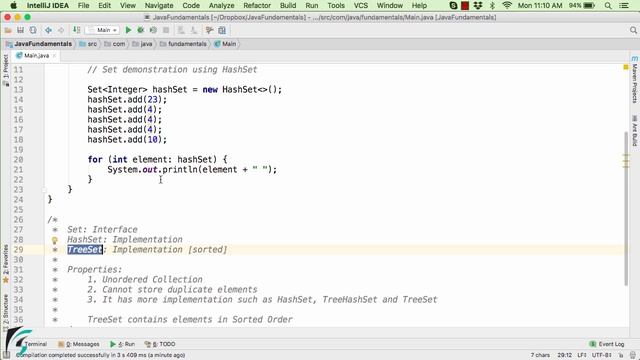Open the Ant Build side panel
This screenshot has height=360, width=640.
635,131
